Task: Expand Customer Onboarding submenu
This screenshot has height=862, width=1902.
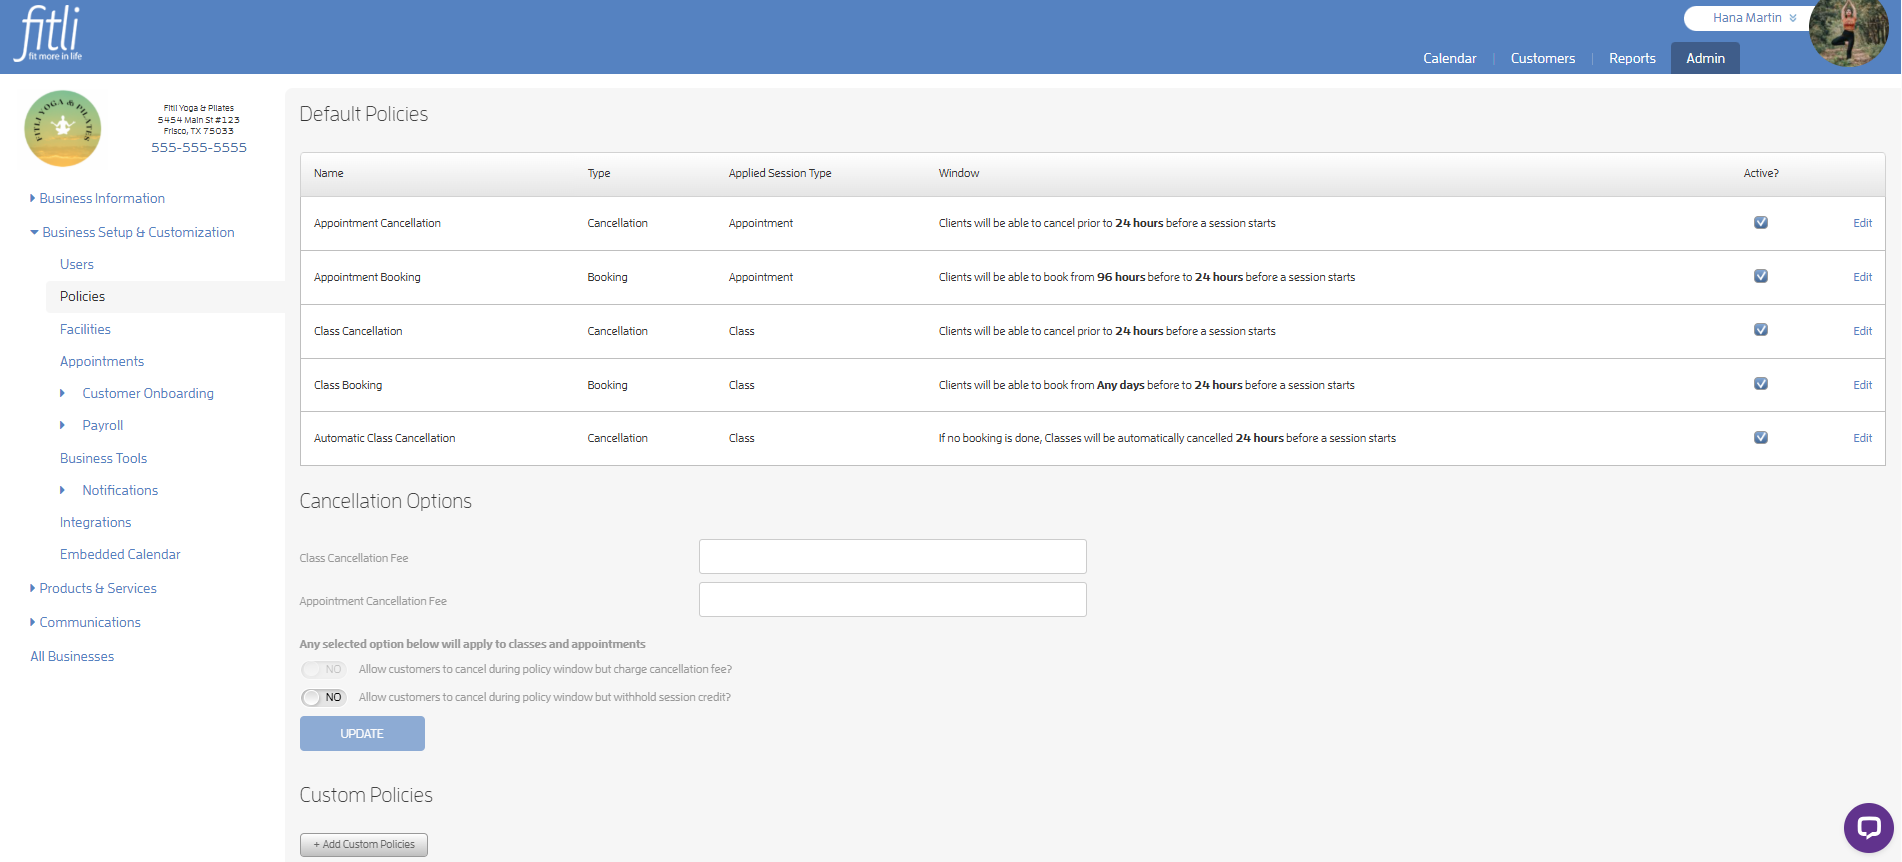Action: pos(137,393)
